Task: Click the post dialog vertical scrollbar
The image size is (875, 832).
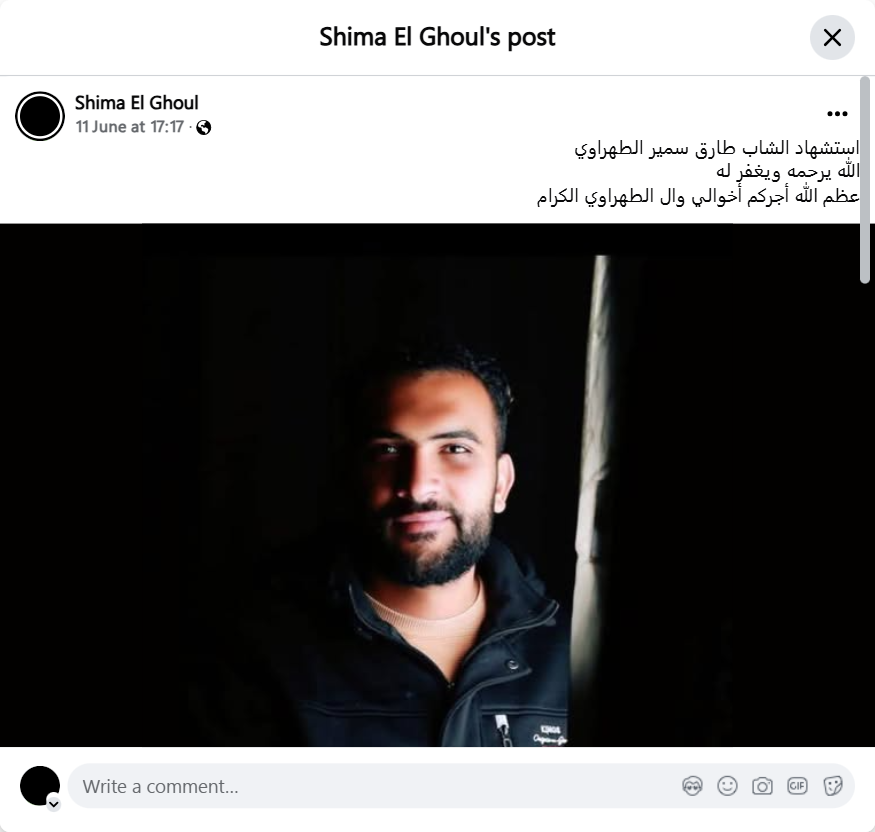Action: tap(865, 180)
